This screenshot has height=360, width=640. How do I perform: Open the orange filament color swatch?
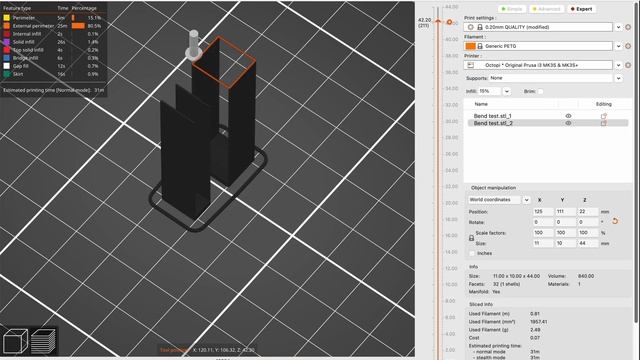pyautogui.click(x=471, y=46)
